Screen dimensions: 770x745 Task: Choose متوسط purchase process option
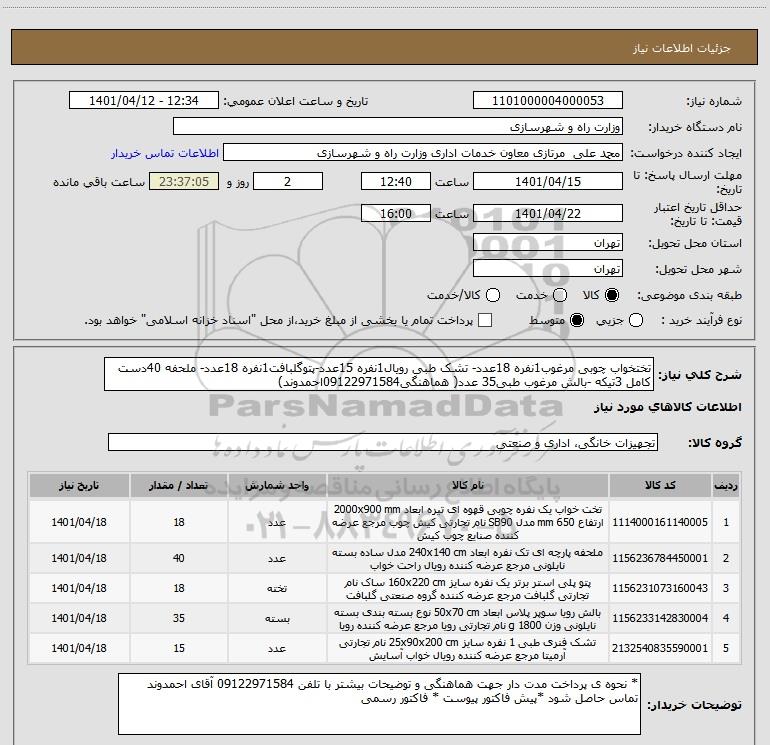tap(577, 320)
